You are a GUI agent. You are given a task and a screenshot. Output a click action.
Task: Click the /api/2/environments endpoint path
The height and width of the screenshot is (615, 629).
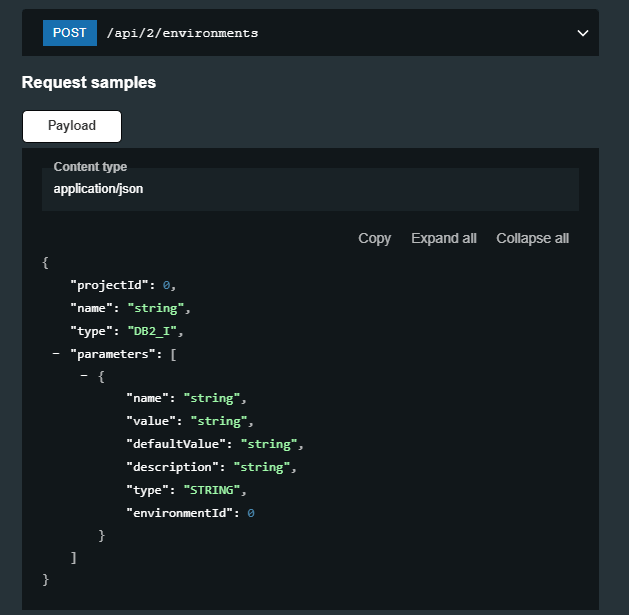[x=182, y=33]
